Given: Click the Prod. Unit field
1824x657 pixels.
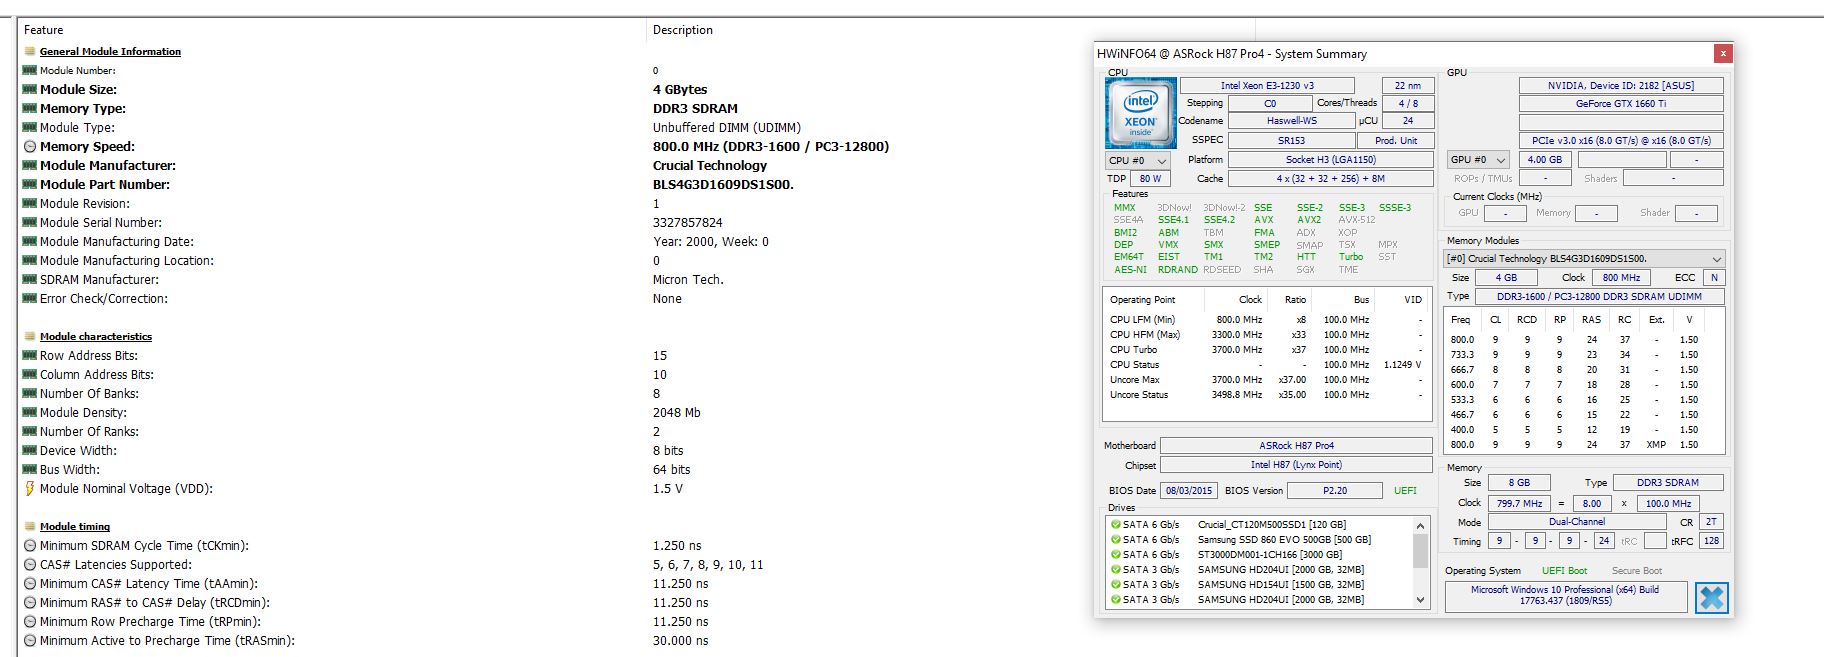Looking at the screenshot, I should [x=1396, y=140].
